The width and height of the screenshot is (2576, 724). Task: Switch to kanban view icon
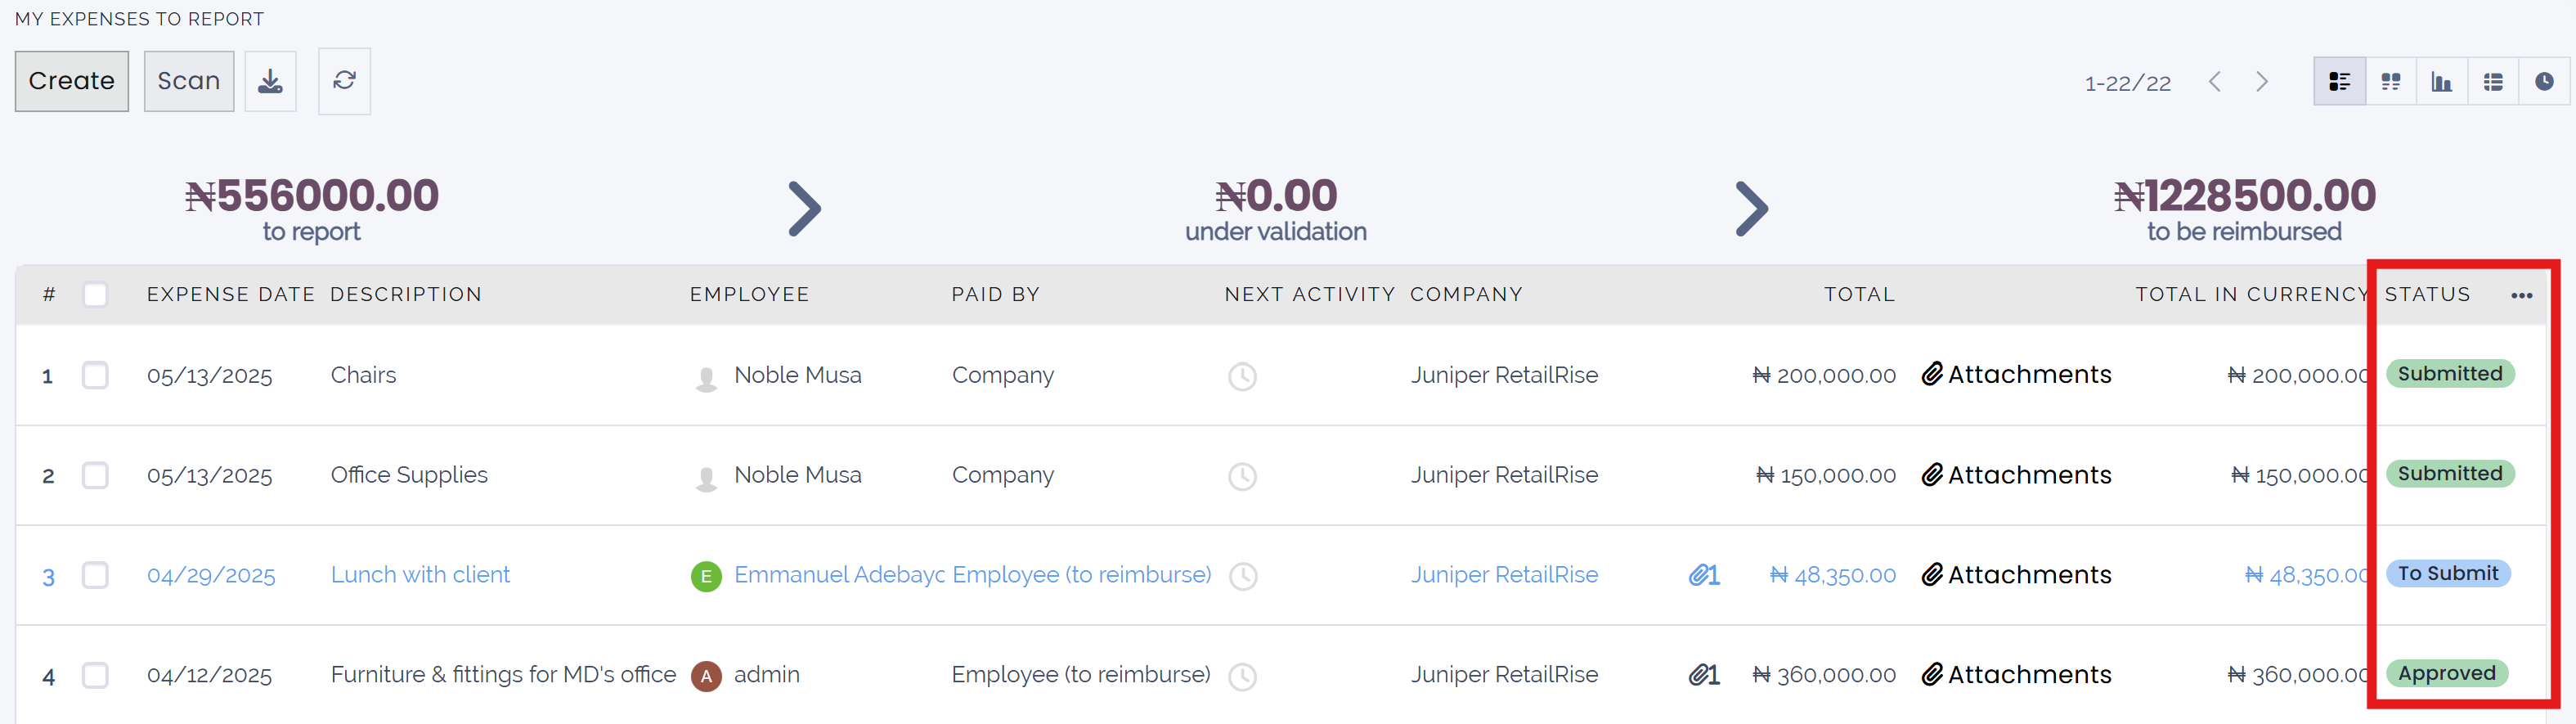(2390, 81)
